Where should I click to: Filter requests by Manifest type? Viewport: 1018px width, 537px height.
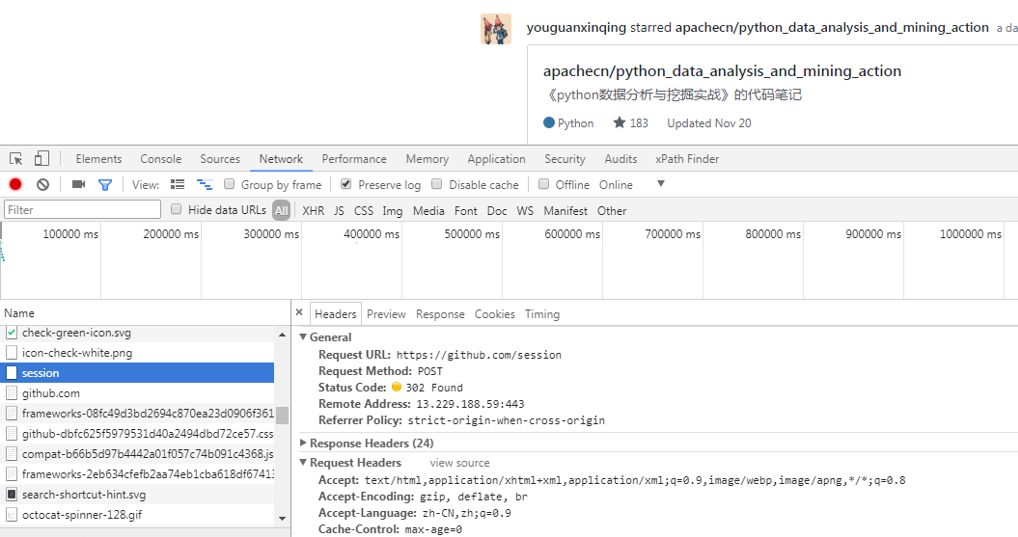[565, 211]
